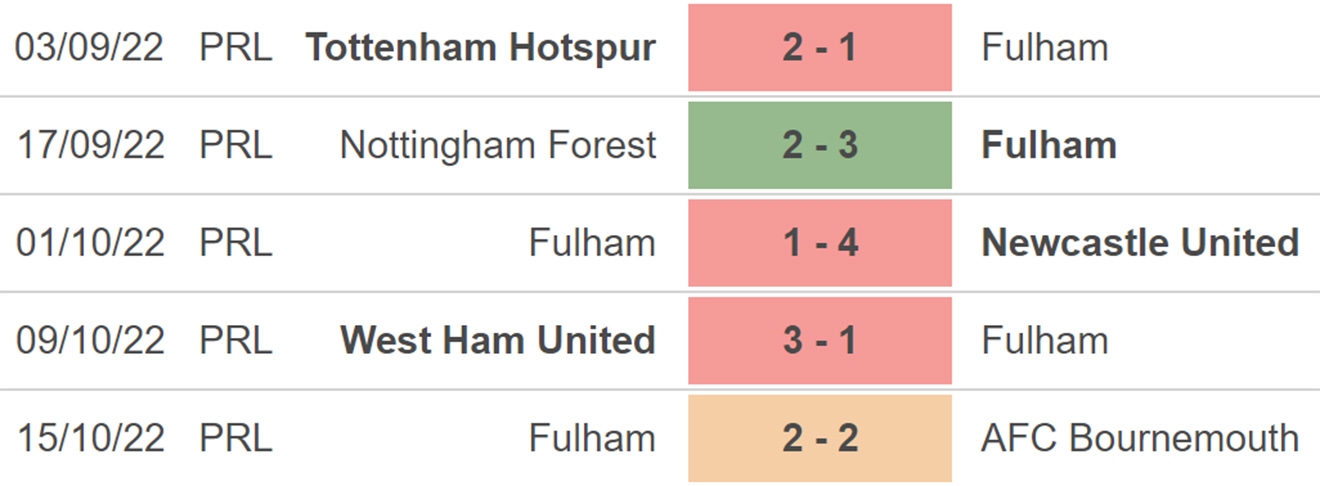
Task: Open the orange 2 - 2 draw score box
Action: [x=820, y=438]
